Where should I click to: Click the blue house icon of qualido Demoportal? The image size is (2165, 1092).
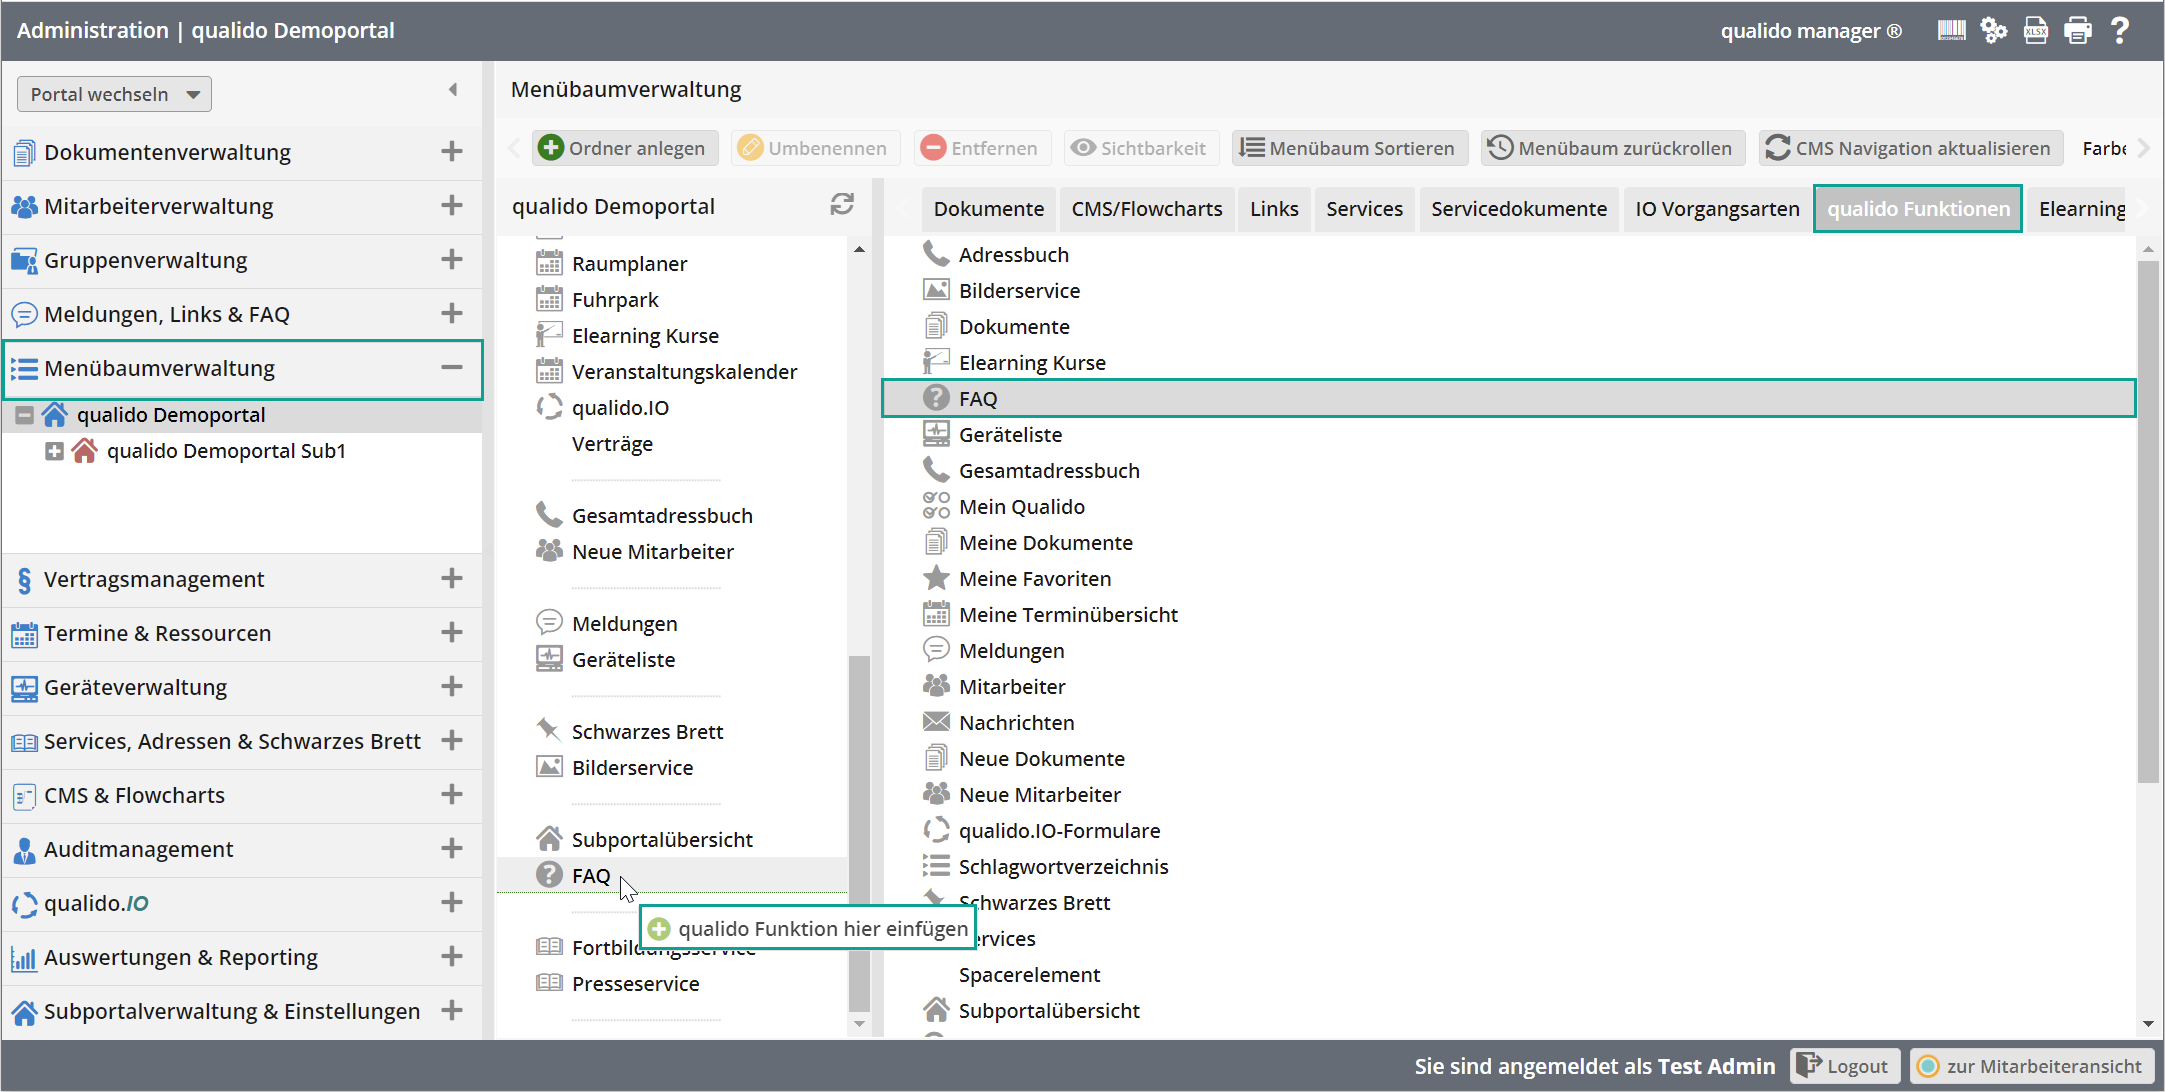(55, 414)
